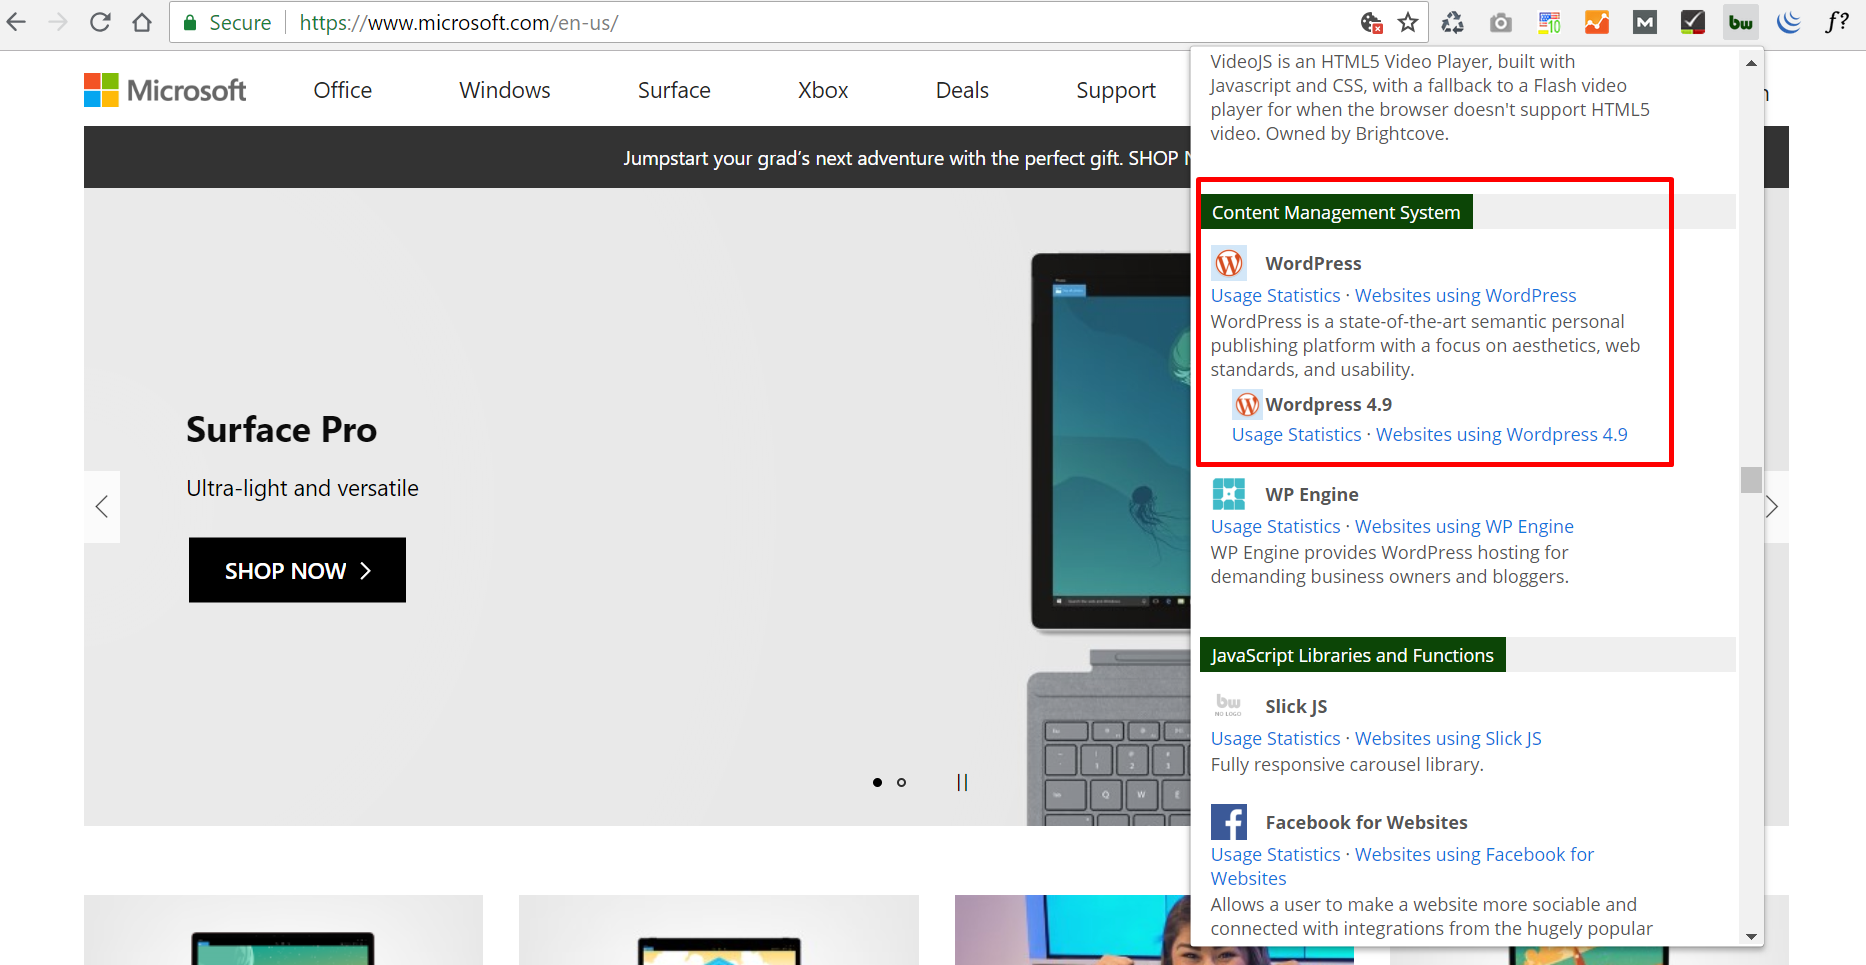The width and height of the screenshot is (1866, 965).
Task: Show next carousel slide with right arrow
Action: (1772, 507)
